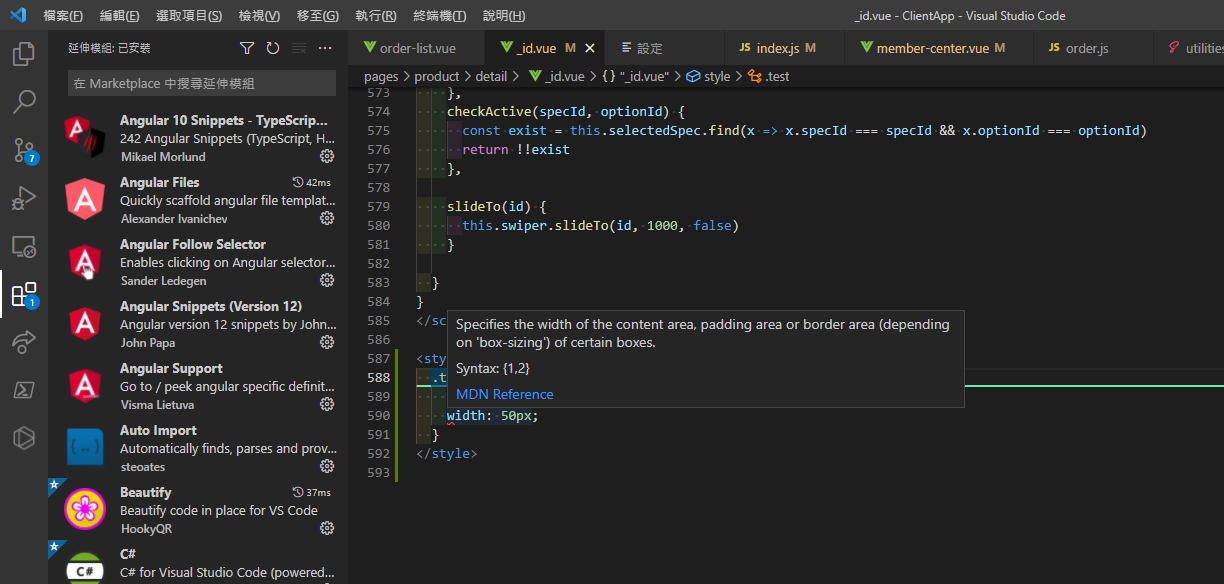Image resolution: width=1224 pixels, height=584 pixels.
Task: Close the _id.vue editor tab
Action: 590,48
